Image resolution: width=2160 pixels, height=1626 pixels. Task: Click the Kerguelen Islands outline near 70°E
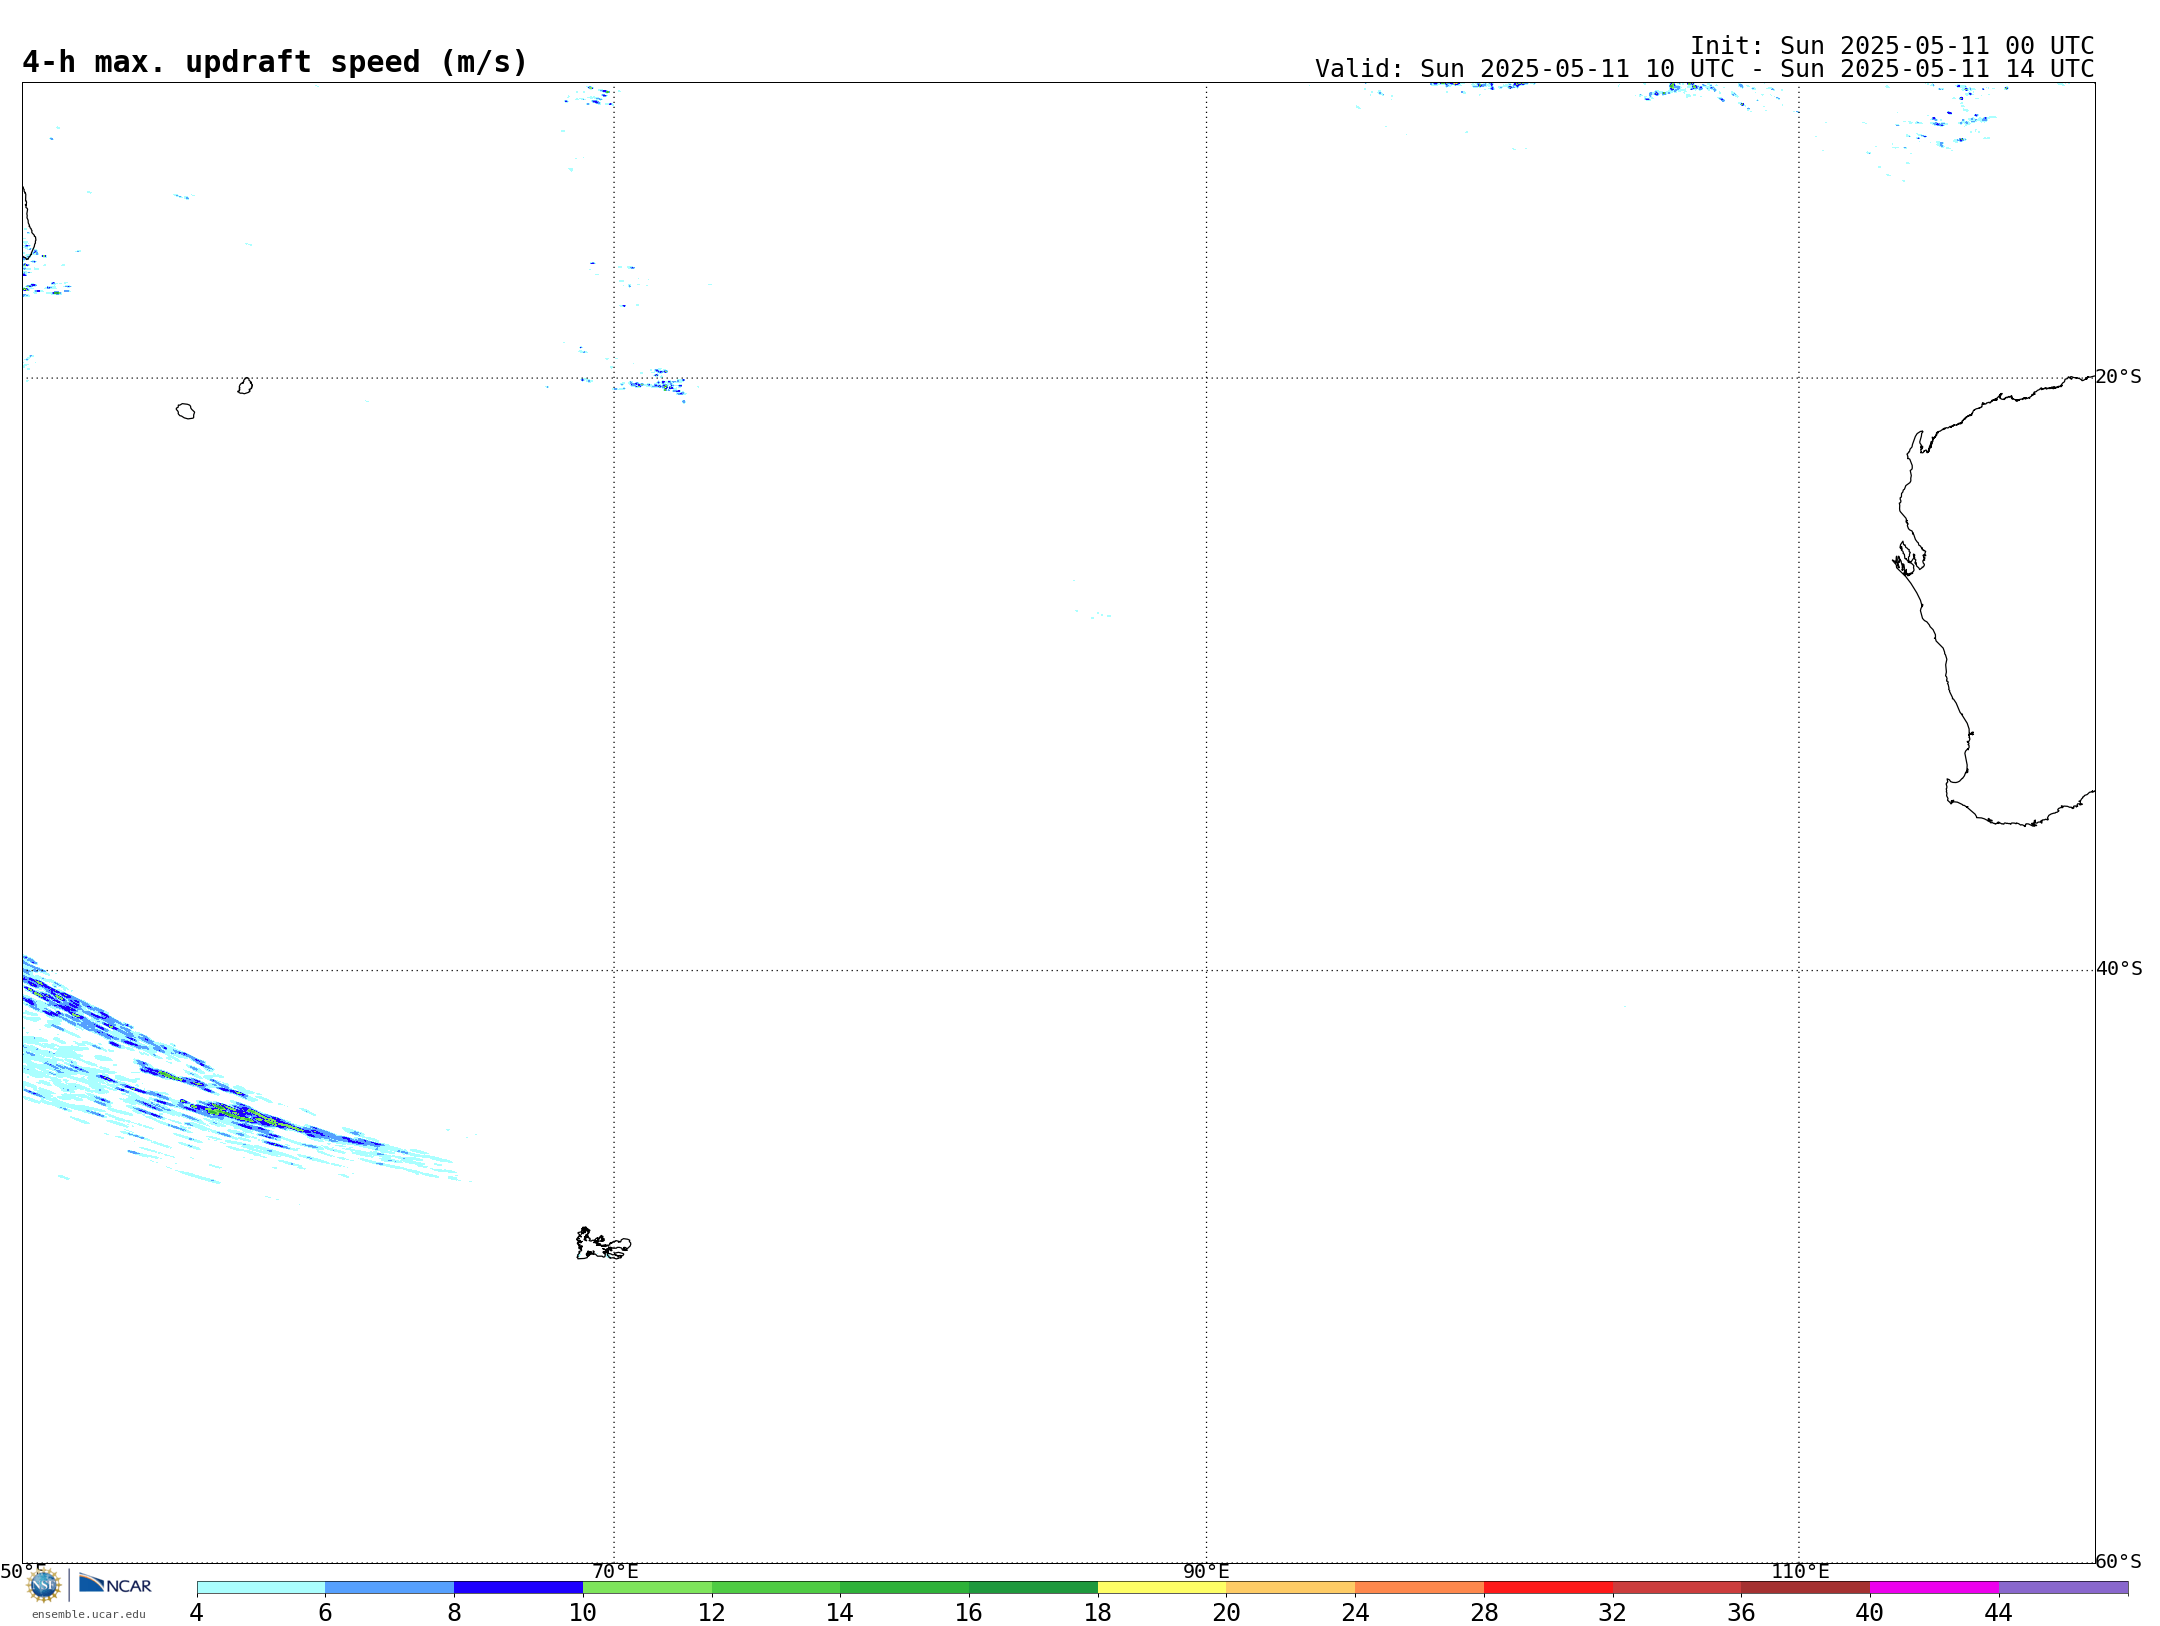pos(603,1244)
